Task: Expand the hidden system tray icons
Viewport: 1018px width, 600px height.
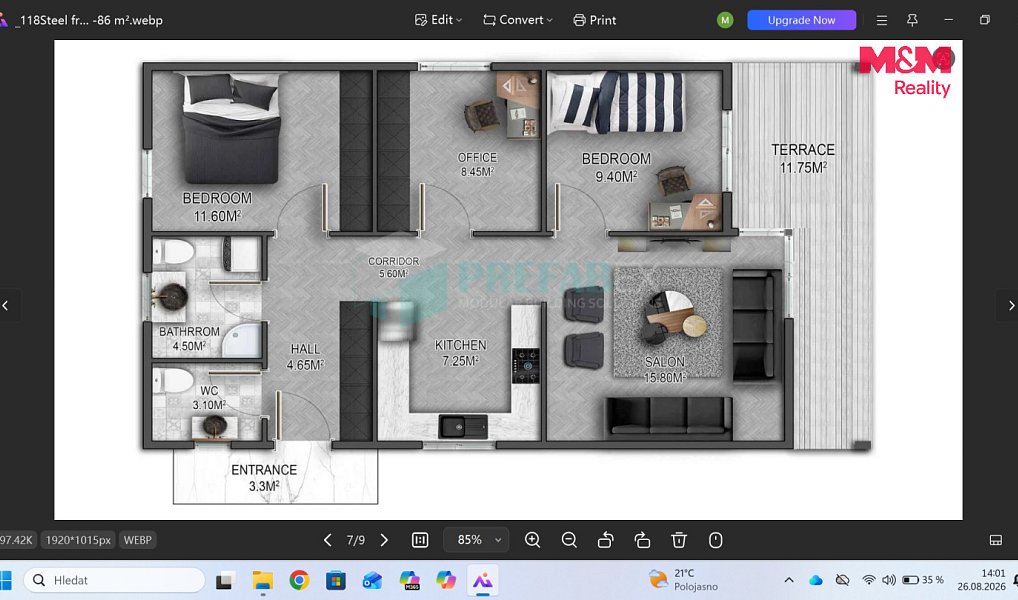Action: coord(789,580)
